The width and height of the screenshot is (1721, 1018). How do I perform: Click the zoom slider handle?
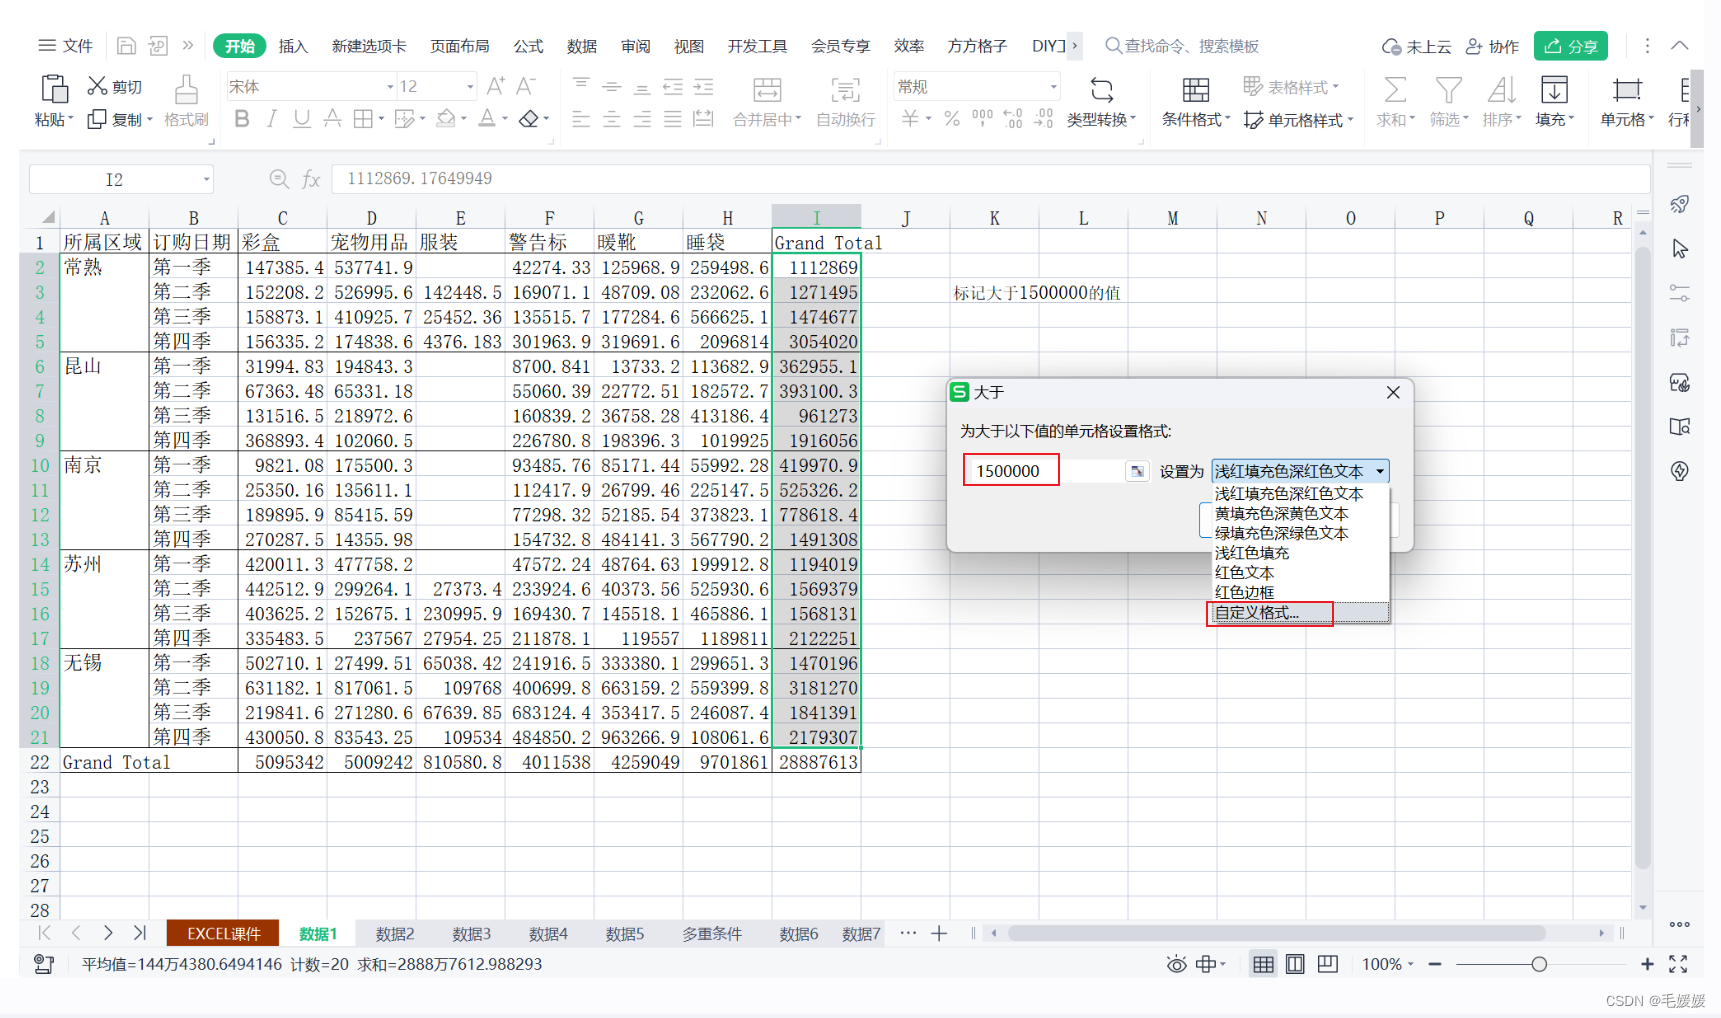tap(1539, 964)
